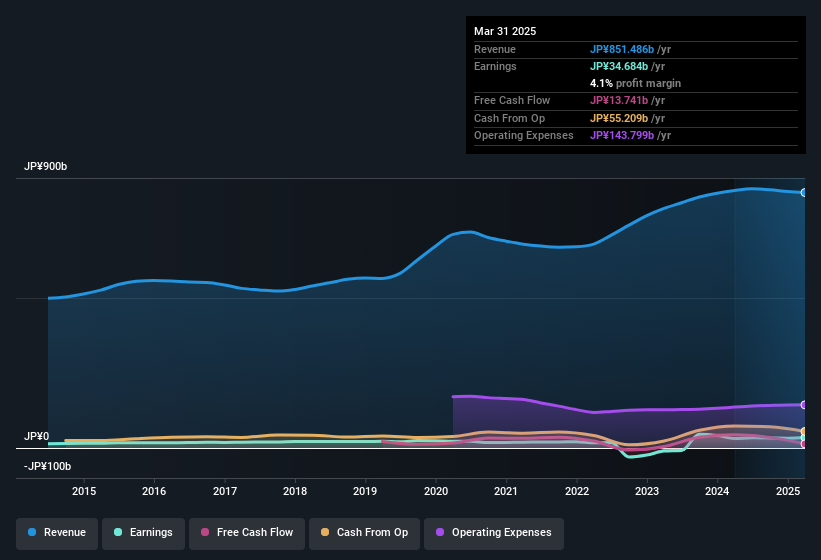Click the Cash From Op label in tooltip

[509, 118]
